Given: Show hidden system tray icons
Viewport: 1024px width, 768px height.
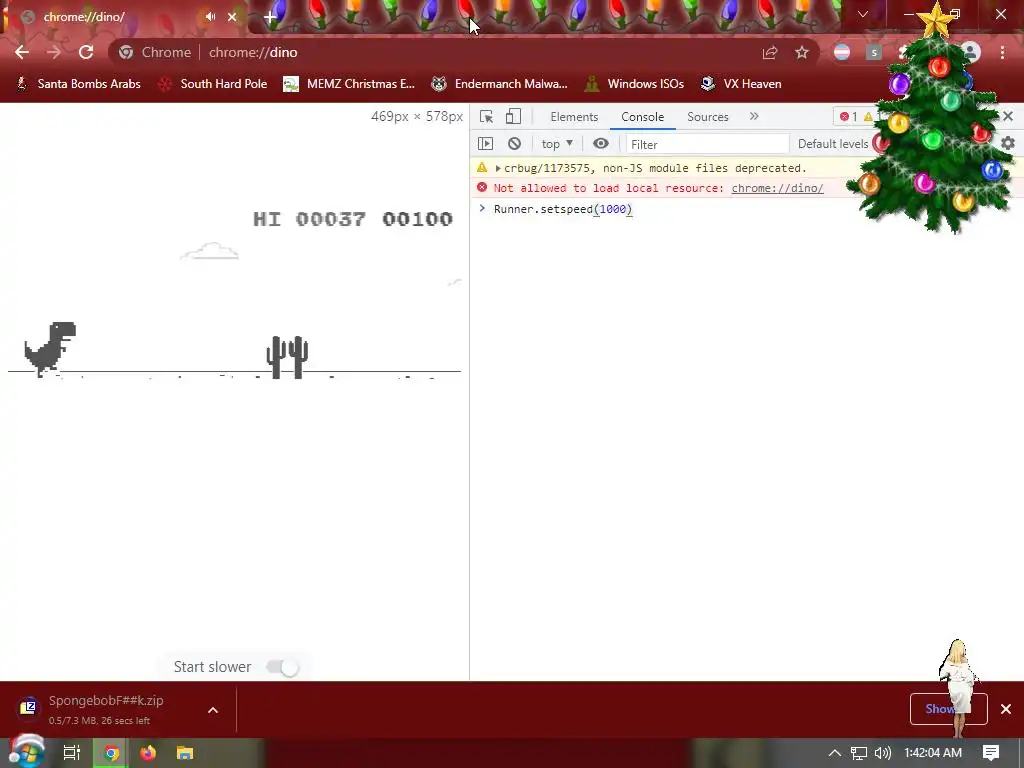Looking at the screenshot, I should click(835, 753).
